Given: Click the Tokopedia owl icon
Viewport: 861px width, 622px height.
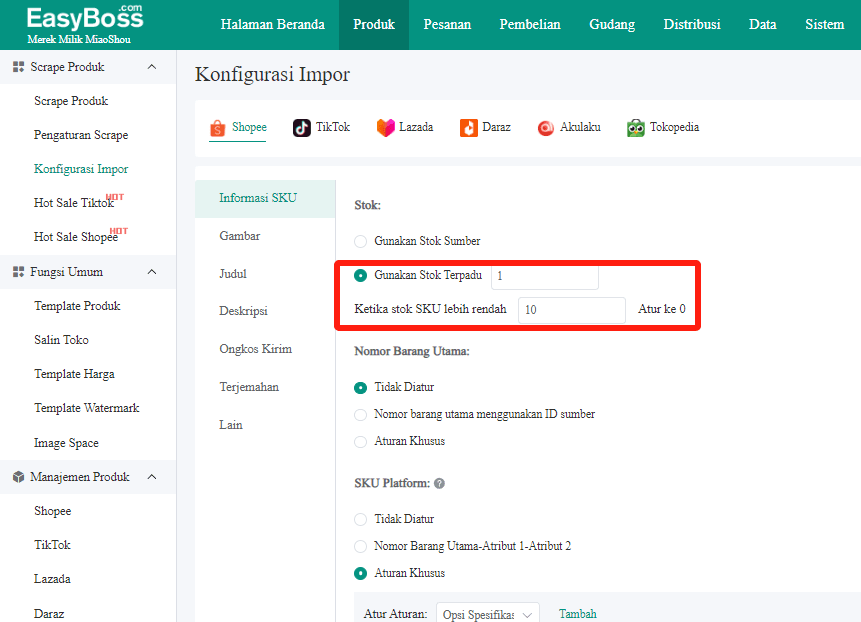Looking at the screenshot, I should click(636, 128).
